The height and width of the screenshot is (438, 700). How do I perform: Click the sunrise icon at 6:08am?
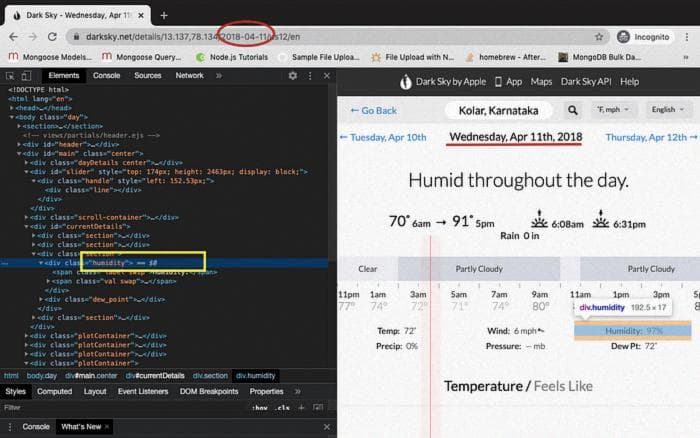pyautogui.click(x=539, y=219)
